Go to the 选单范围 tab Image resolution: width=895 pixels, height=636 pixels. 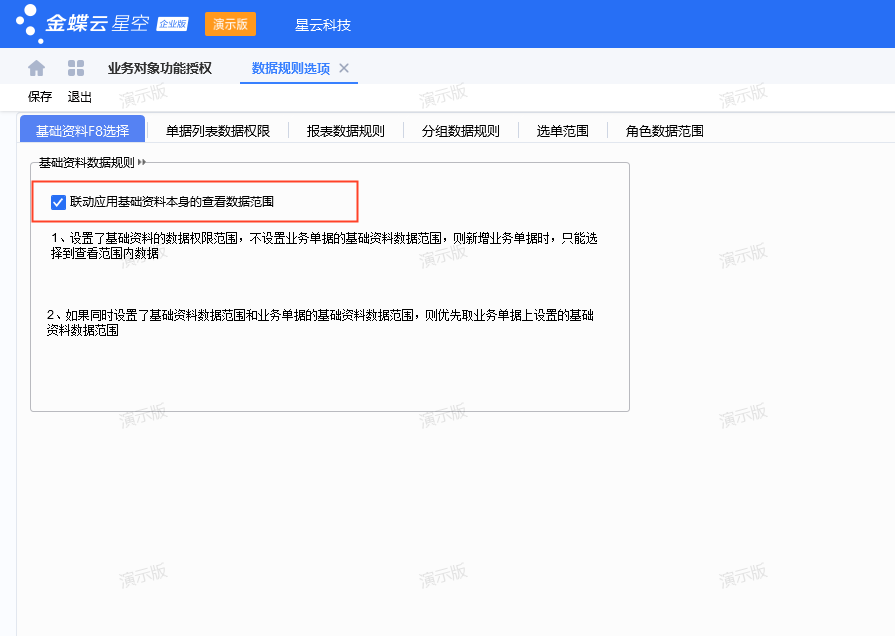tap(562, 130)
